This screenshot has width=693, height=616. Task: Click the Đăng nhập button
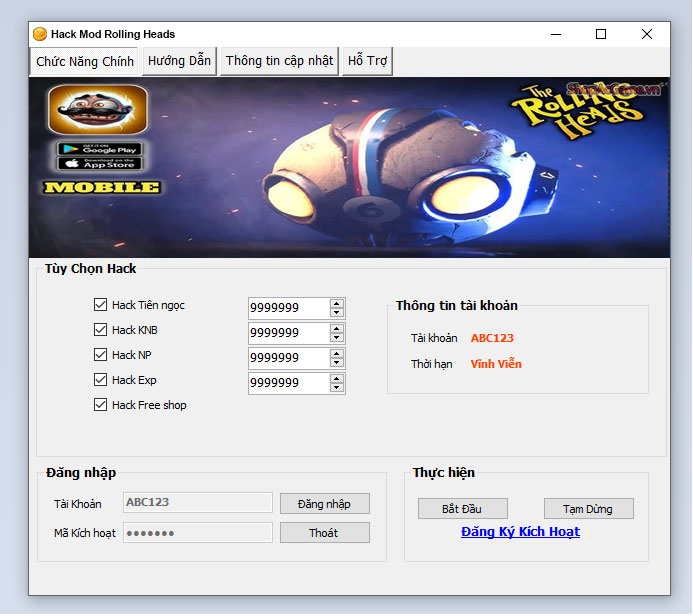(324, 504)
